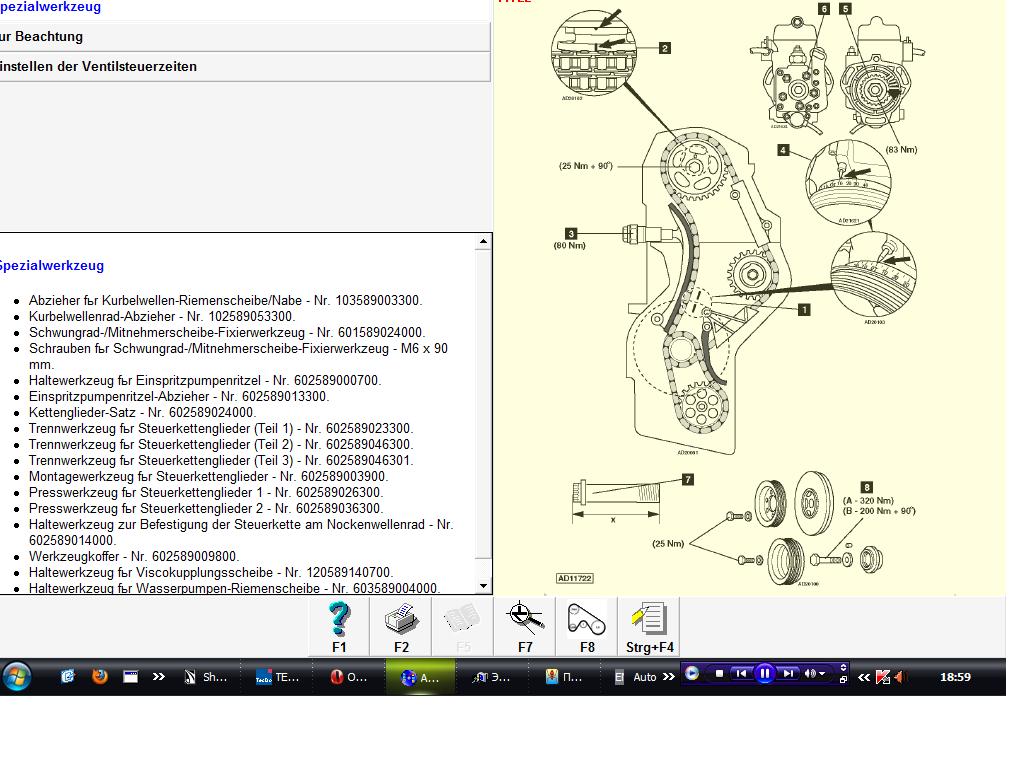Expand hidden system tray icons
This screenshot has width=1024, height=768.
[x=864, y=677]
